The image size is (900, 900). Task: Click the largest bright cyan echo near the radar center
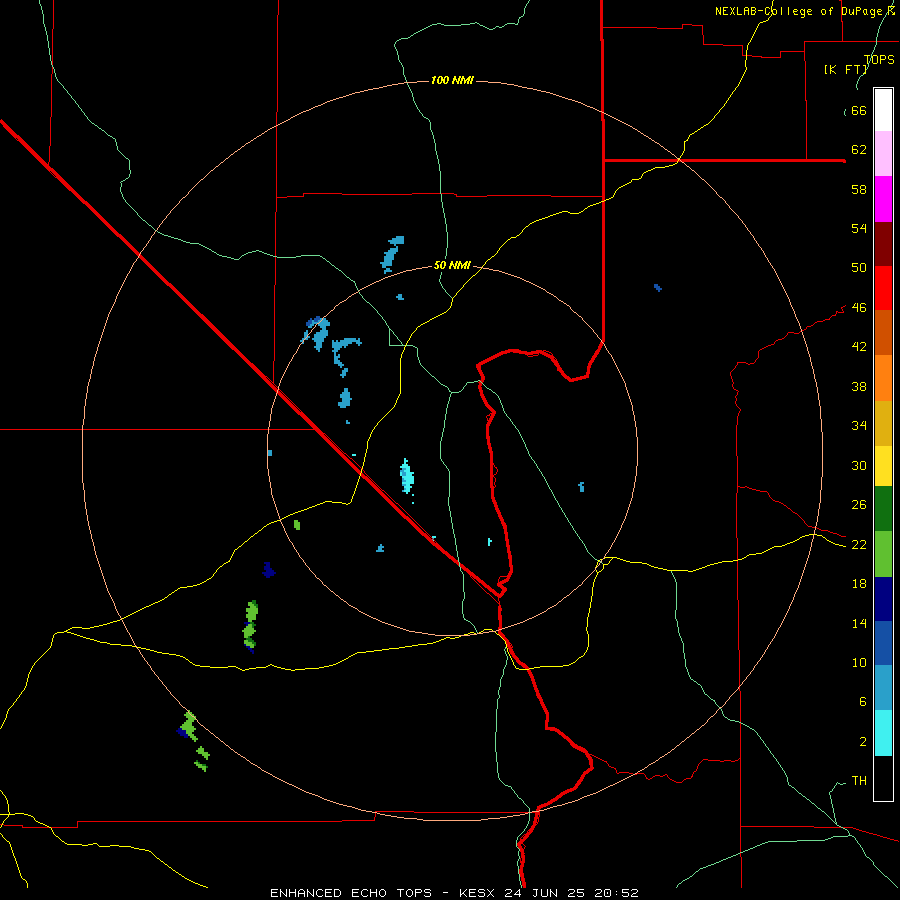click(x=407, y=476)
